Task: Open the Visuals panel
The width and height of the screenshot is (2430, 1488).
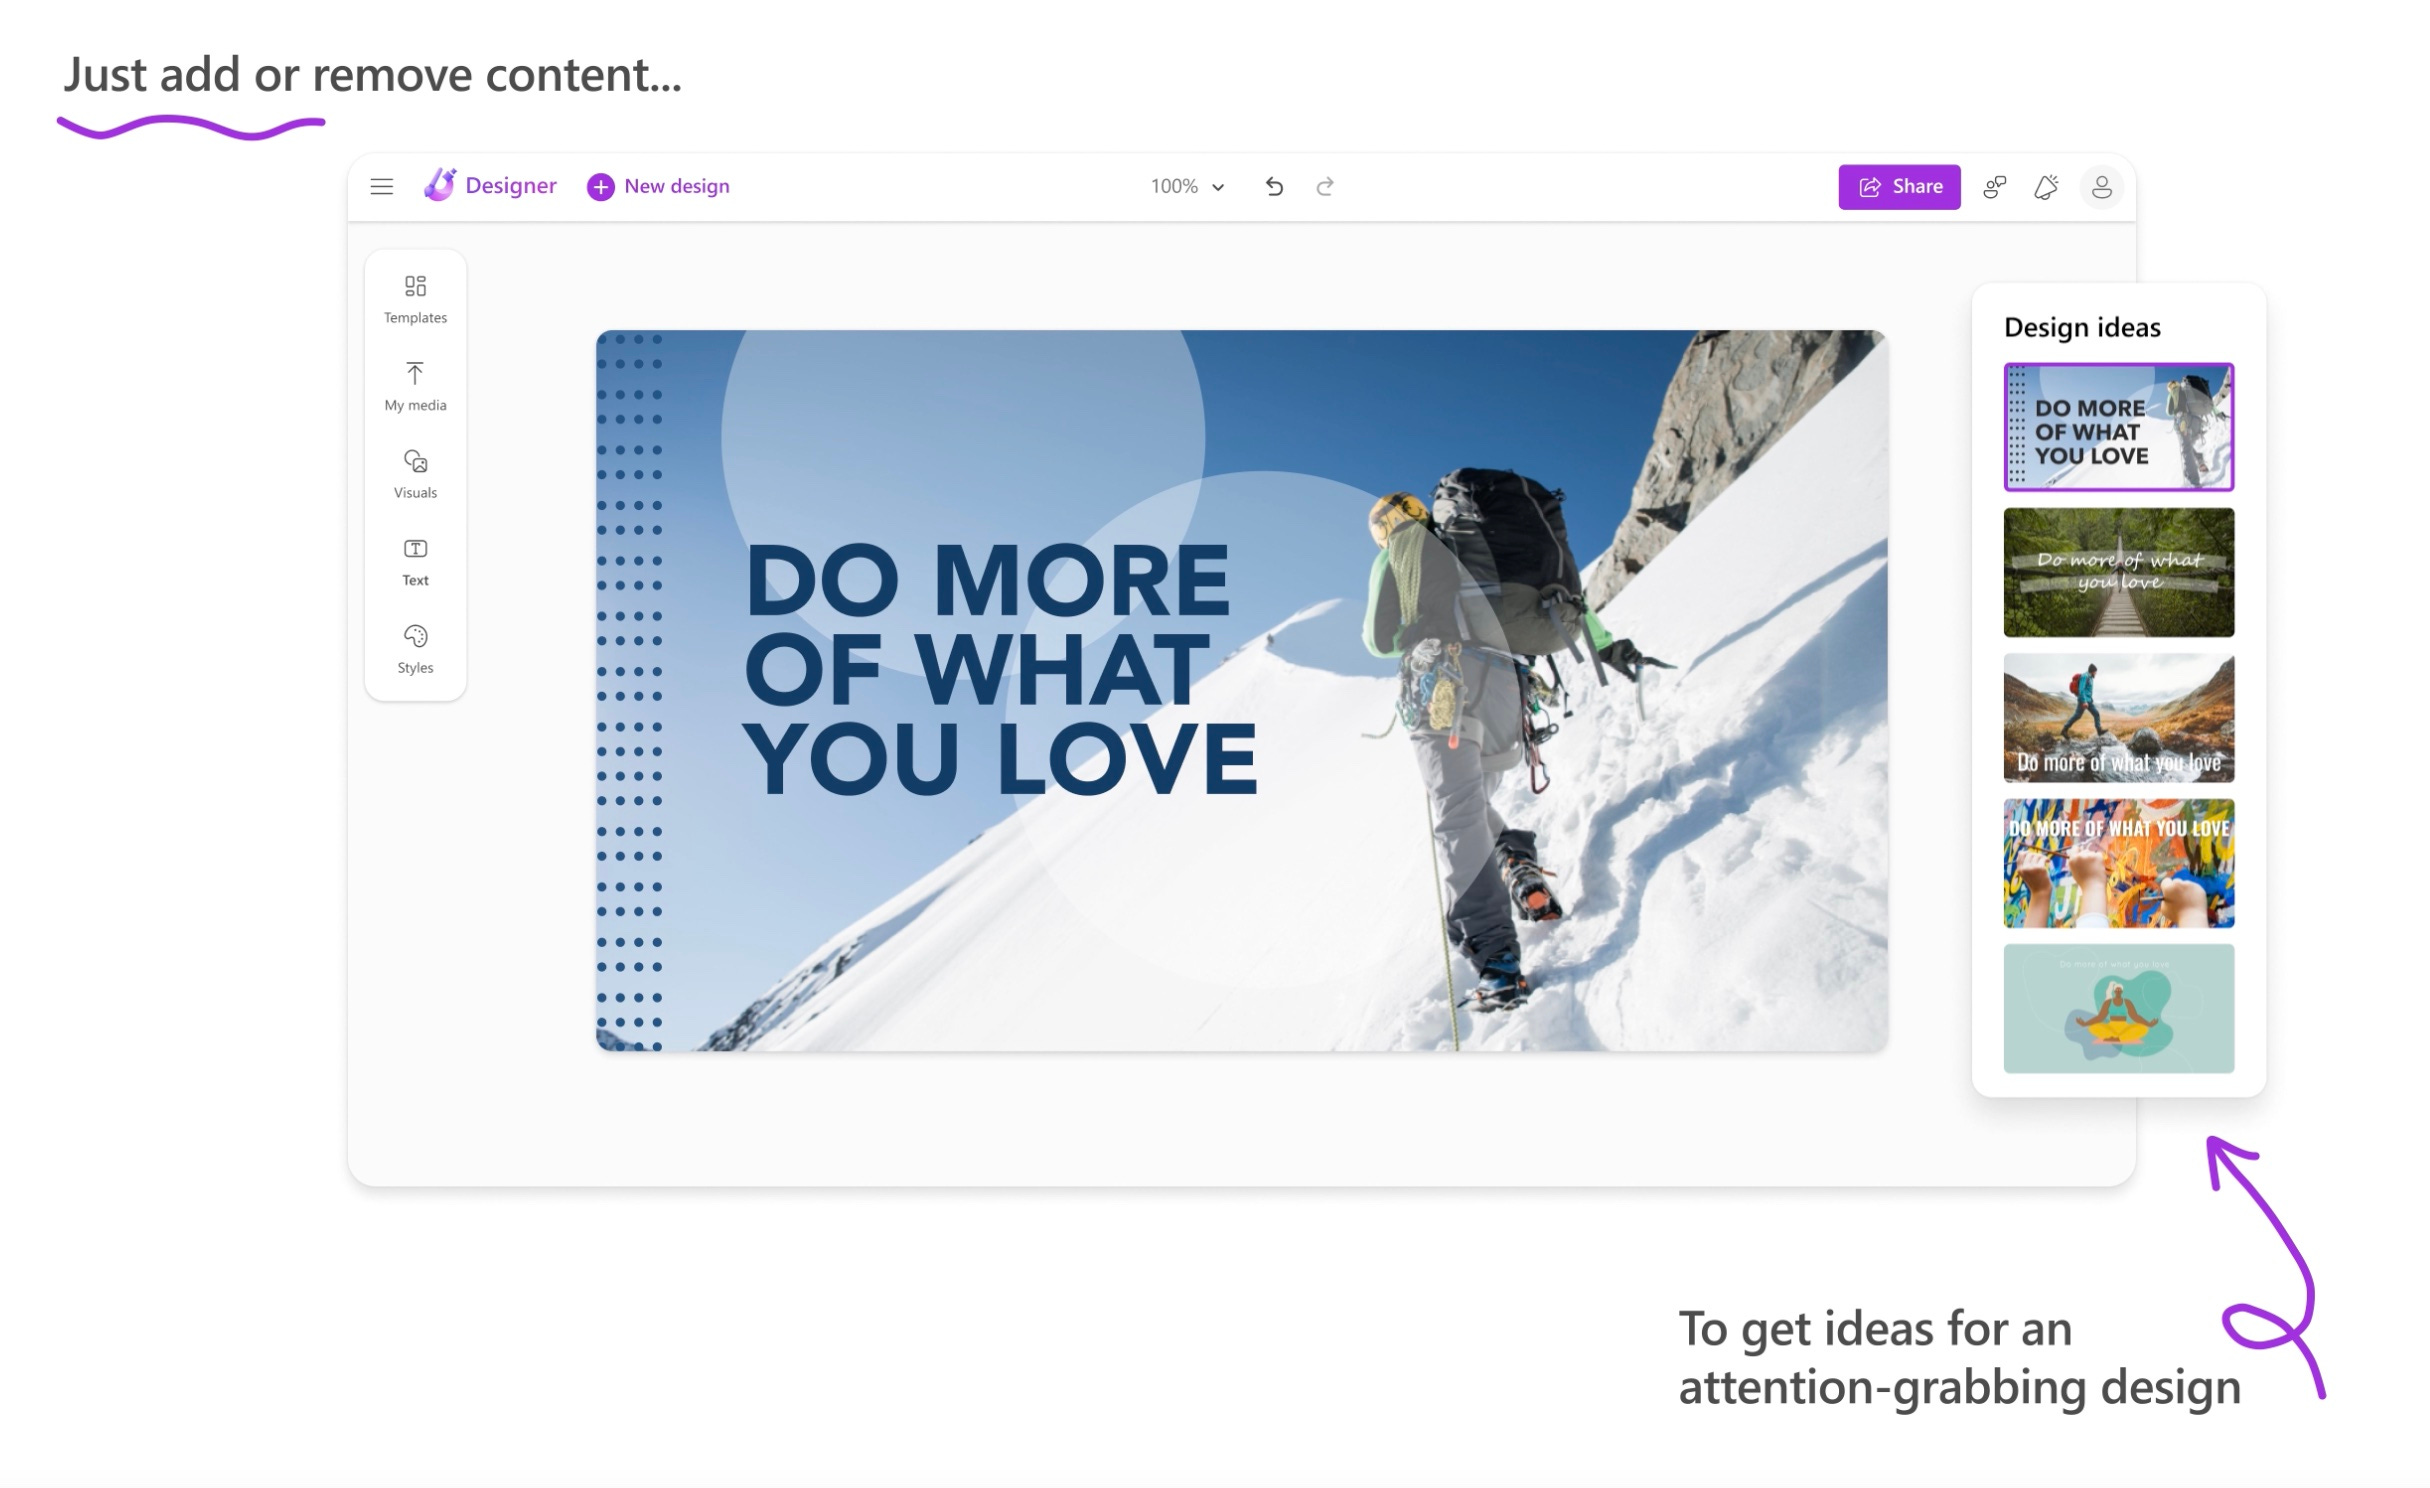Action: tap(415, 474)
